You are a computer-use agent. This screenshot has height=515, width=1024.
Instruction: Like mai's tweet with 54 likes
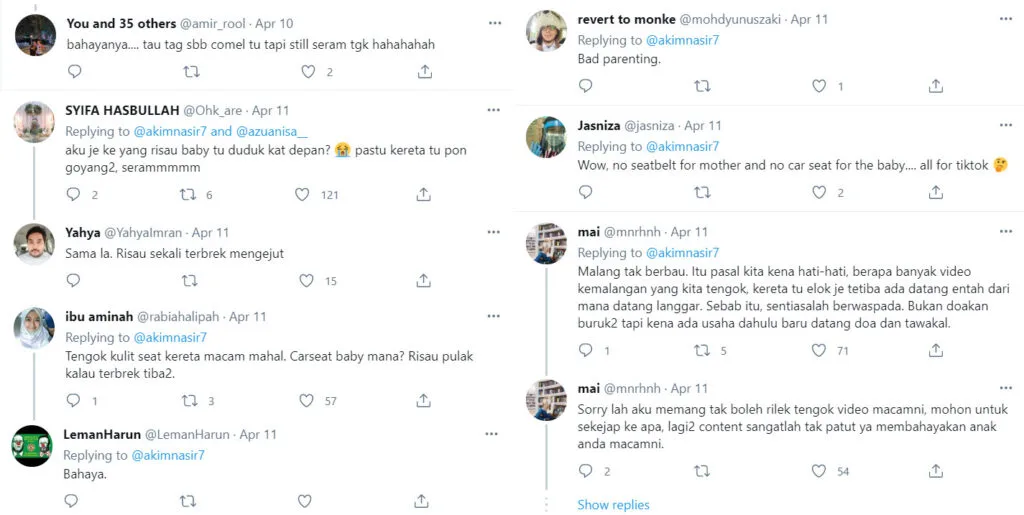tap(819, 471)
